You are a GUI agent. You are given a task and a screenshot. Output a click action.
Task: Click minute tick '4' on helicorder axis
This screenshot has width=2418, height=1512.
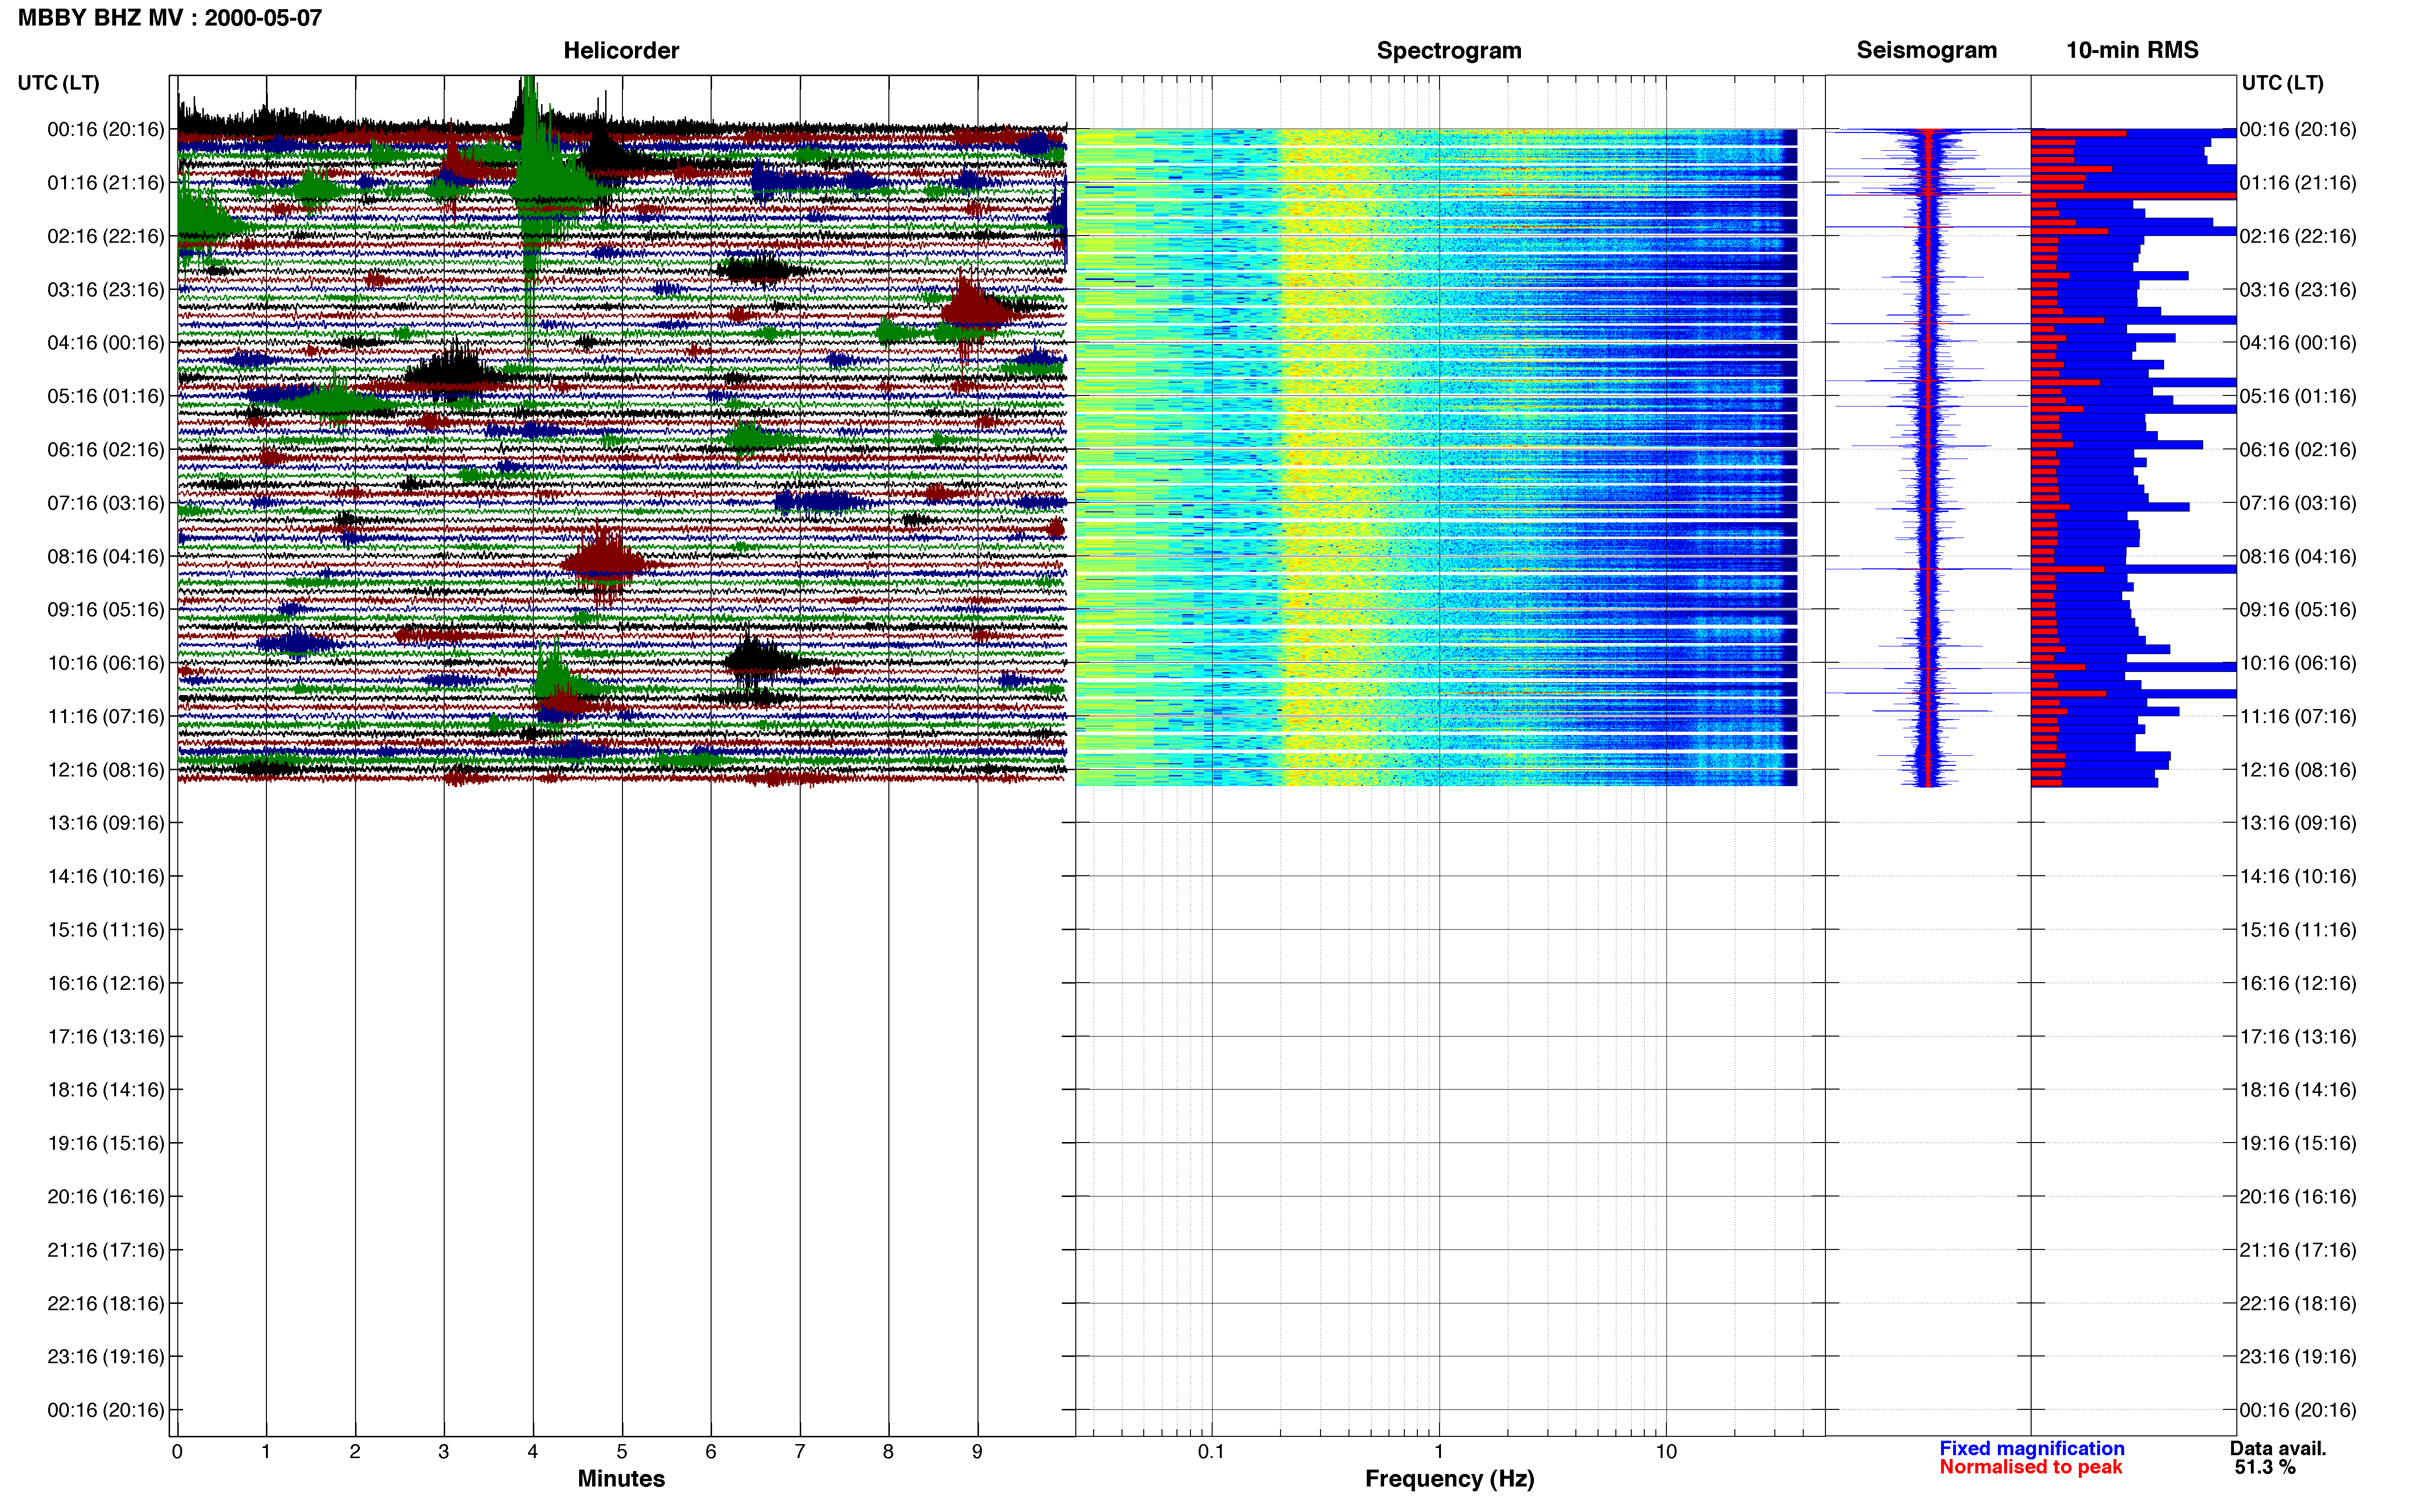pos(533,1452)
